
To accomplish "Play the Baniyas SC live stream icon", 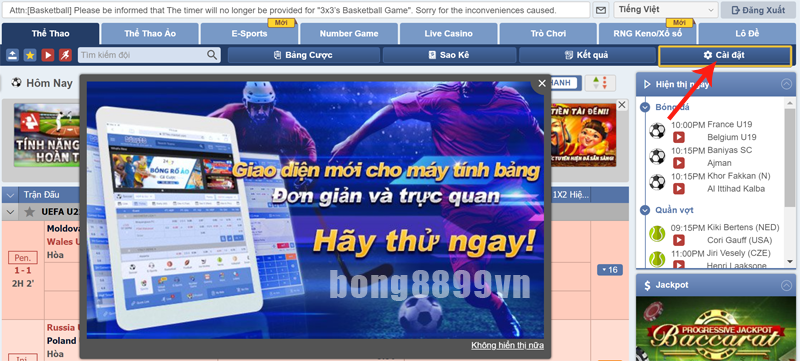I will (678, 163).
